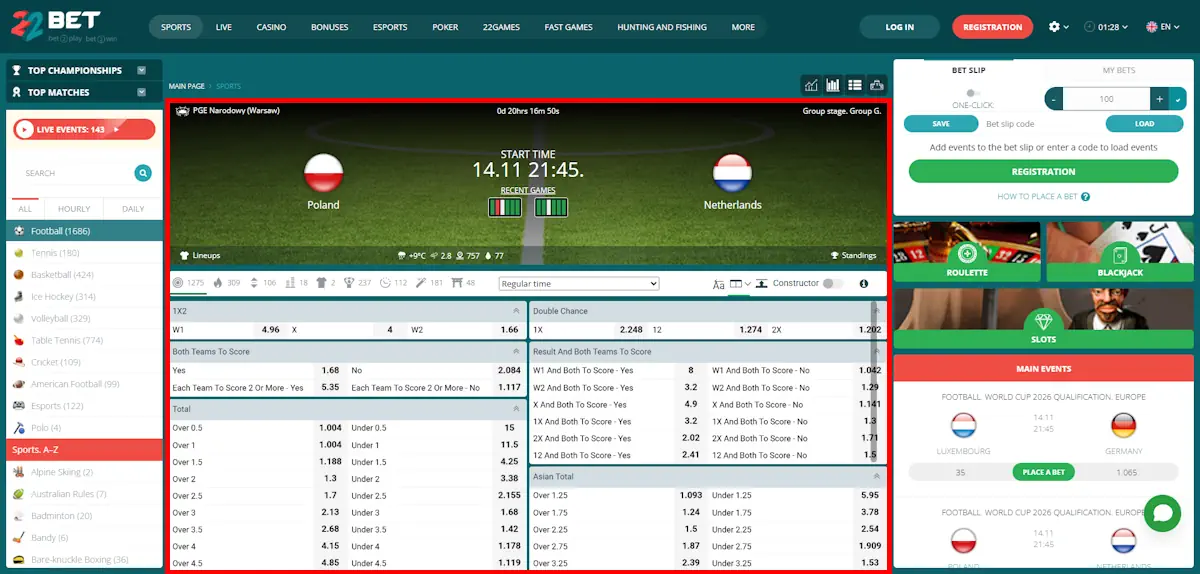Open the column layout dropdown
The height and width of the screenshot is (574, 1200).
tap(740, 284)
